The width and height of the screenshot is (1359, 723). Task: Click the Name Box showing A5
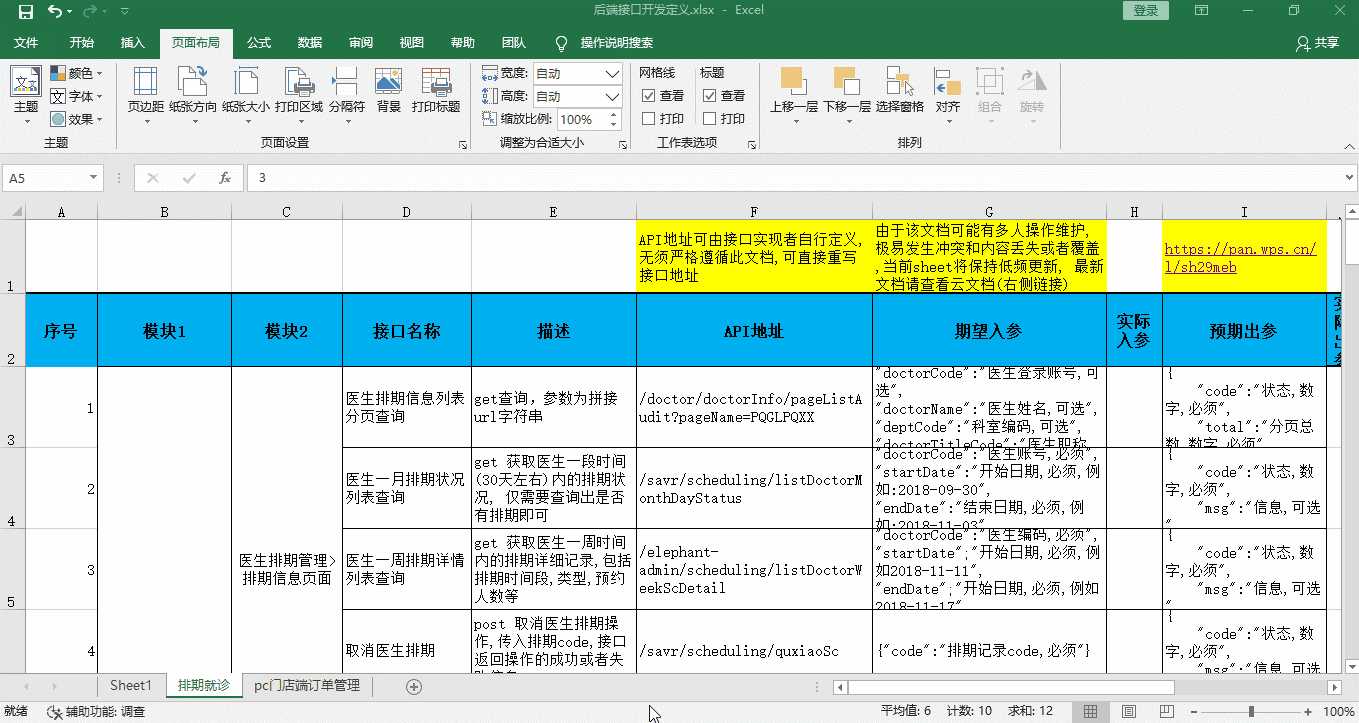[44, 178]
